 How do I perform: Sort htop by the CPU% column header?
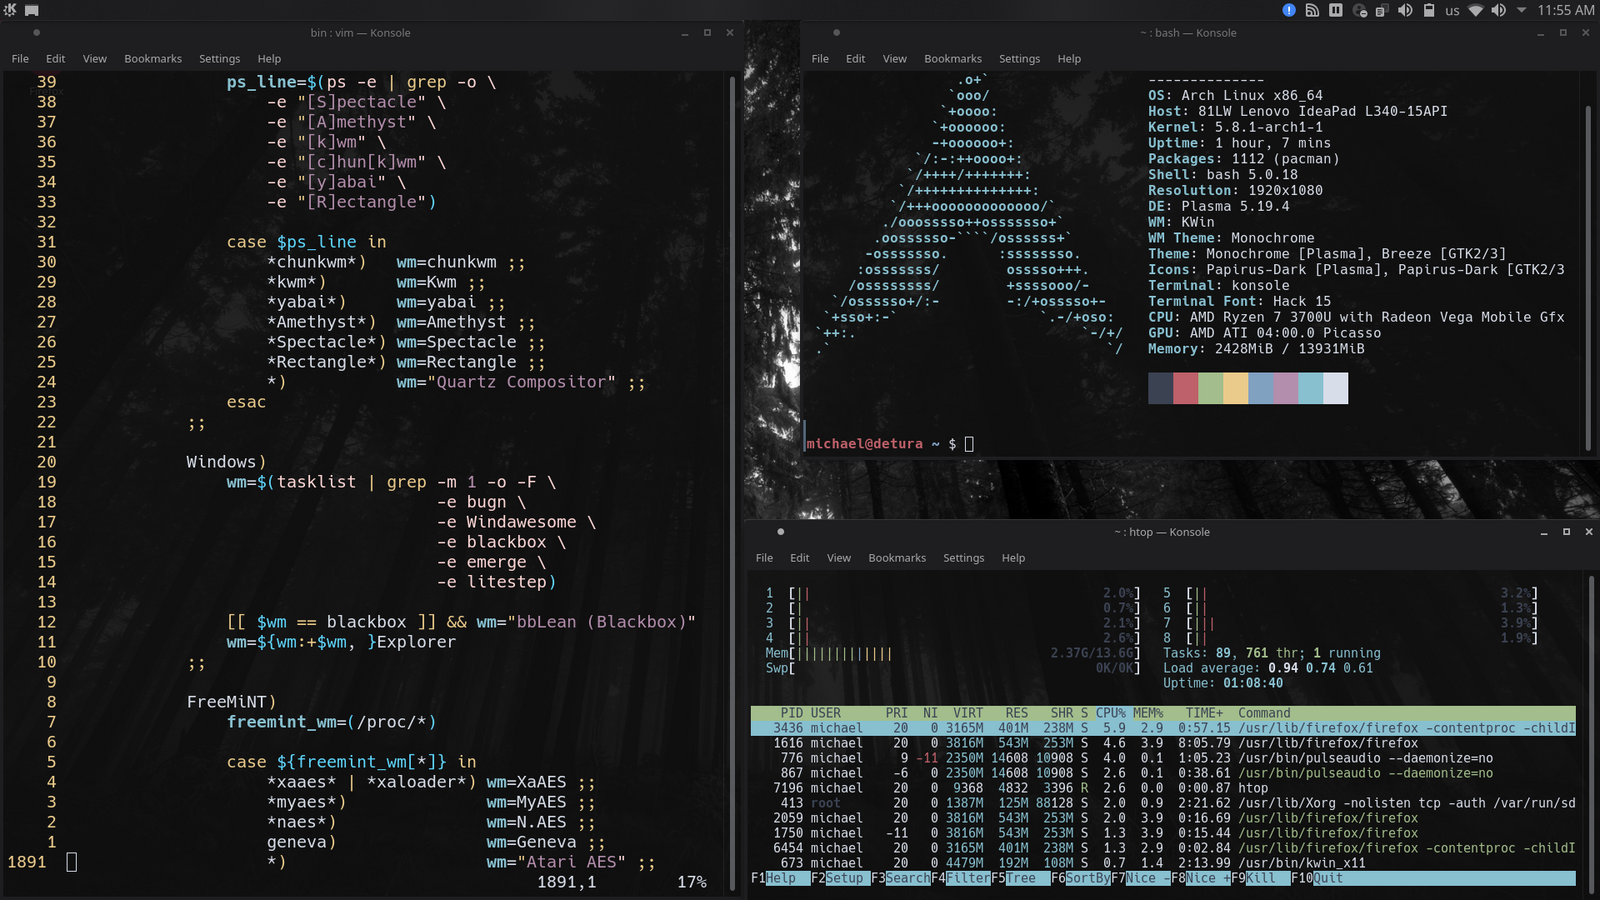point(1110,713)
